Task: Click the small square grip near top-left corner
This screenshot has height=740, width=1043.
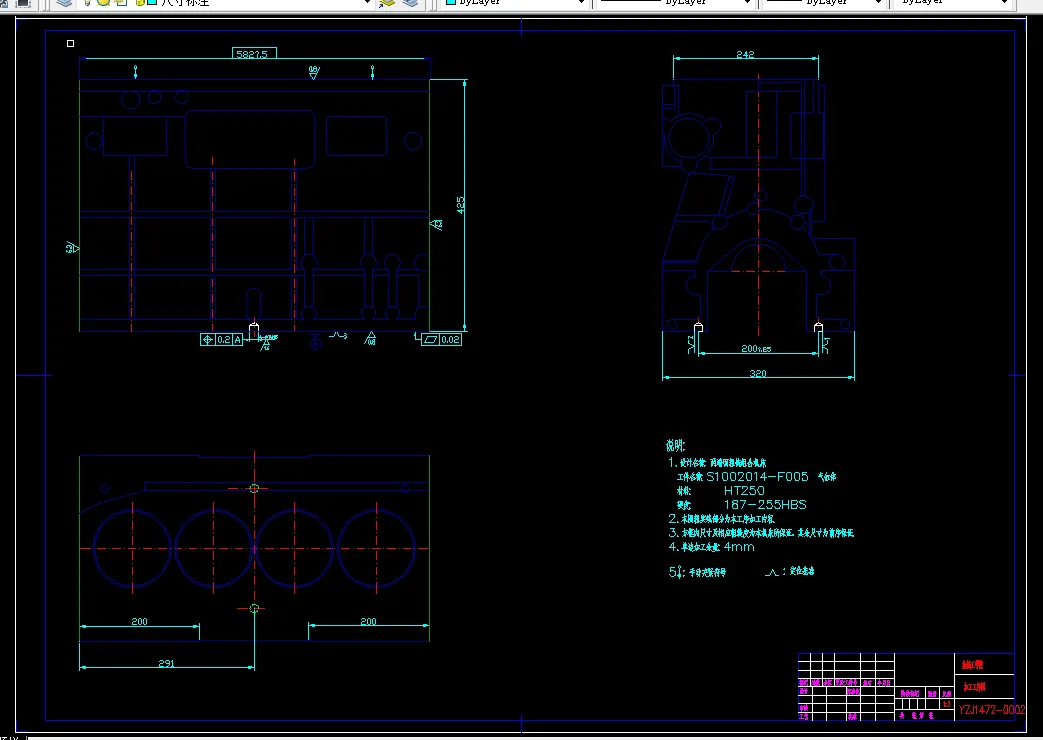Action: tap(71, 43)
